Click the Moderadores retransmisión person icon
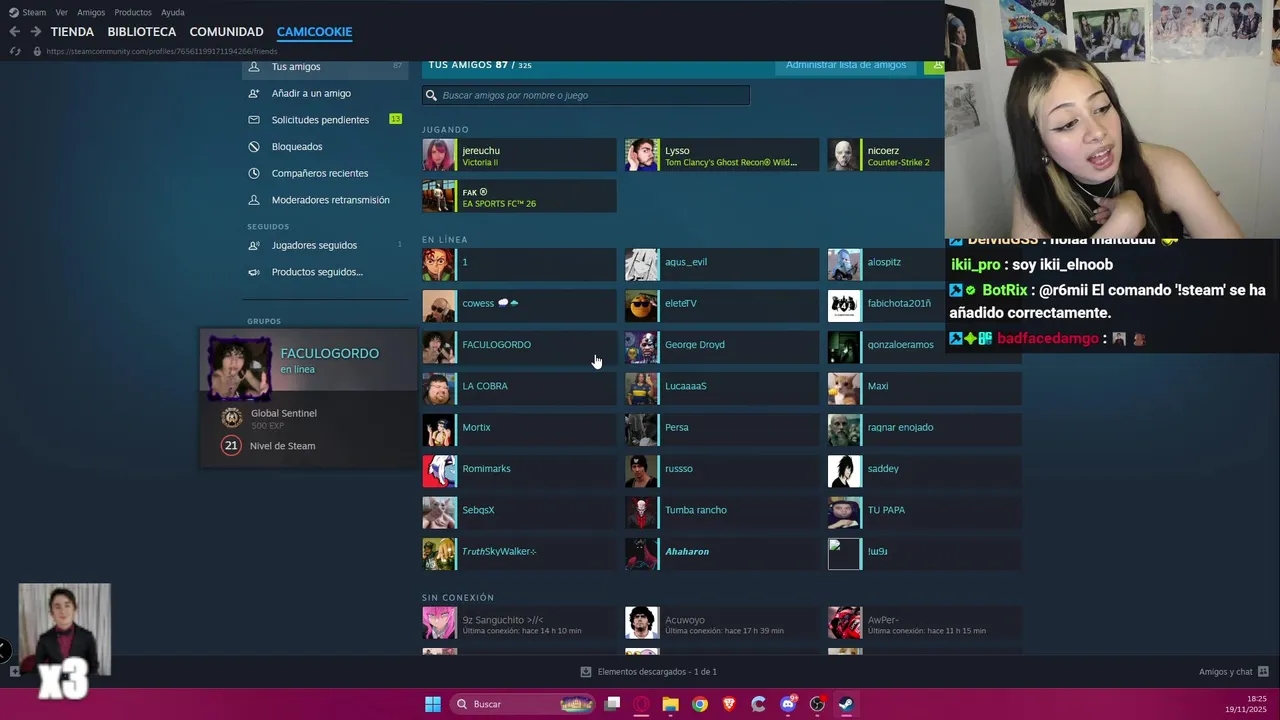The width and height of the screenshot is (1280, 720). coord(253,200)
